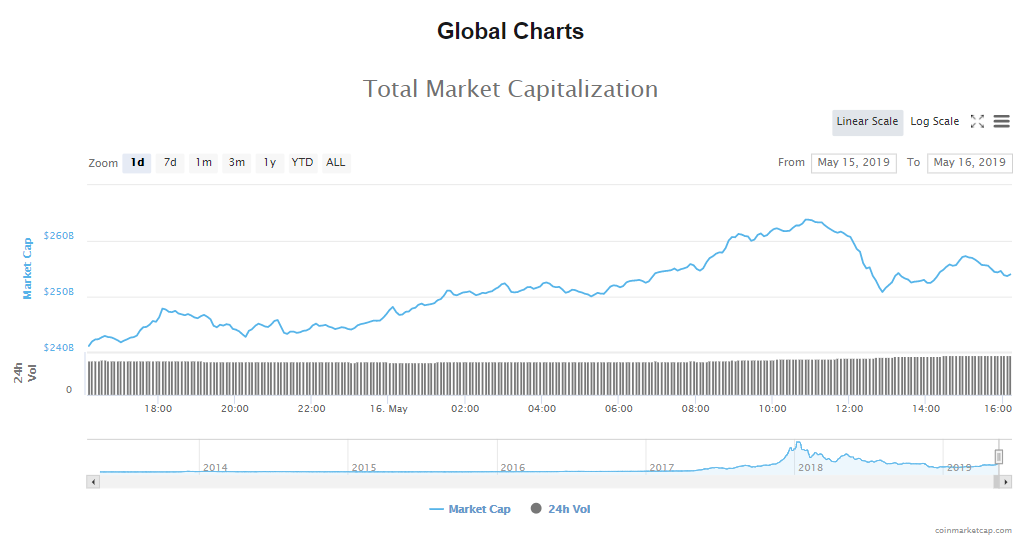Choose the YTD zoom option

click(302, 163)
